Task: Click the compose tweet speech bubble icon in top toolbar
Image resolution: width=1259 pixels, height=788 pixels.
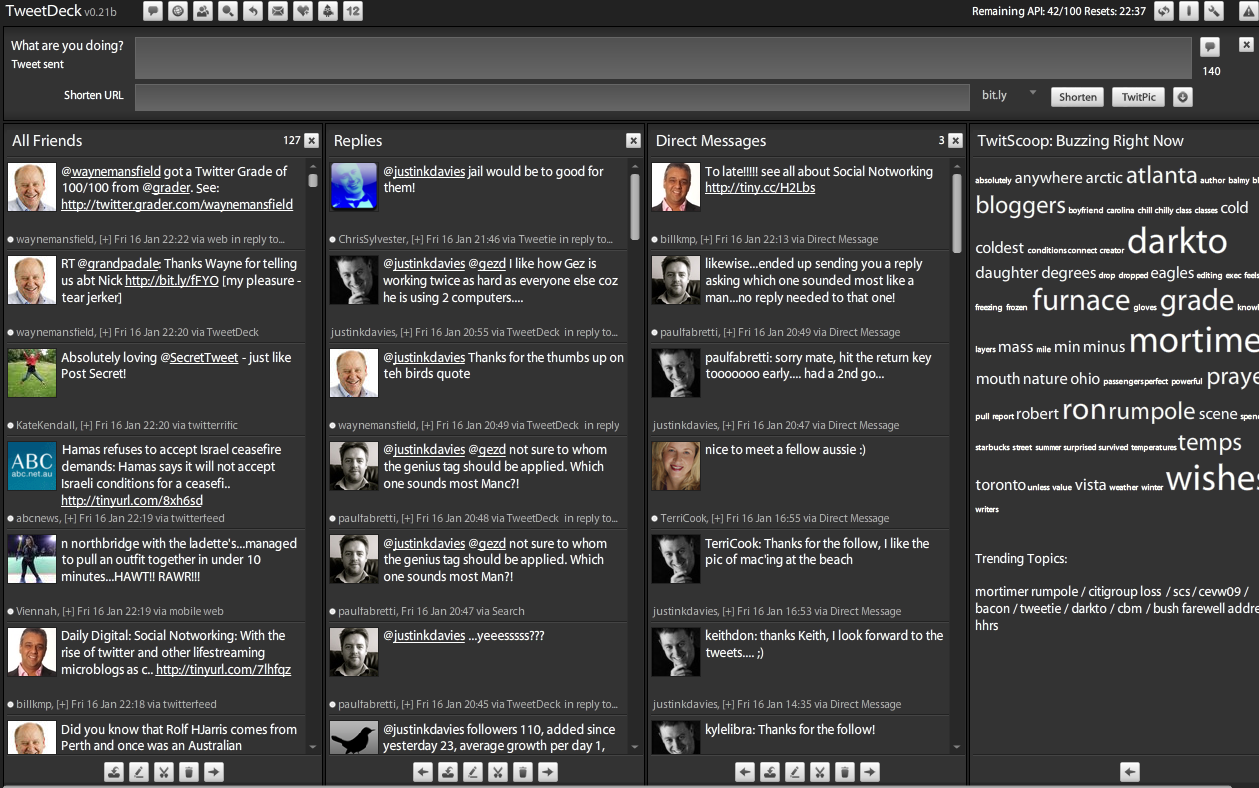Action: click(x=153, y=12)
